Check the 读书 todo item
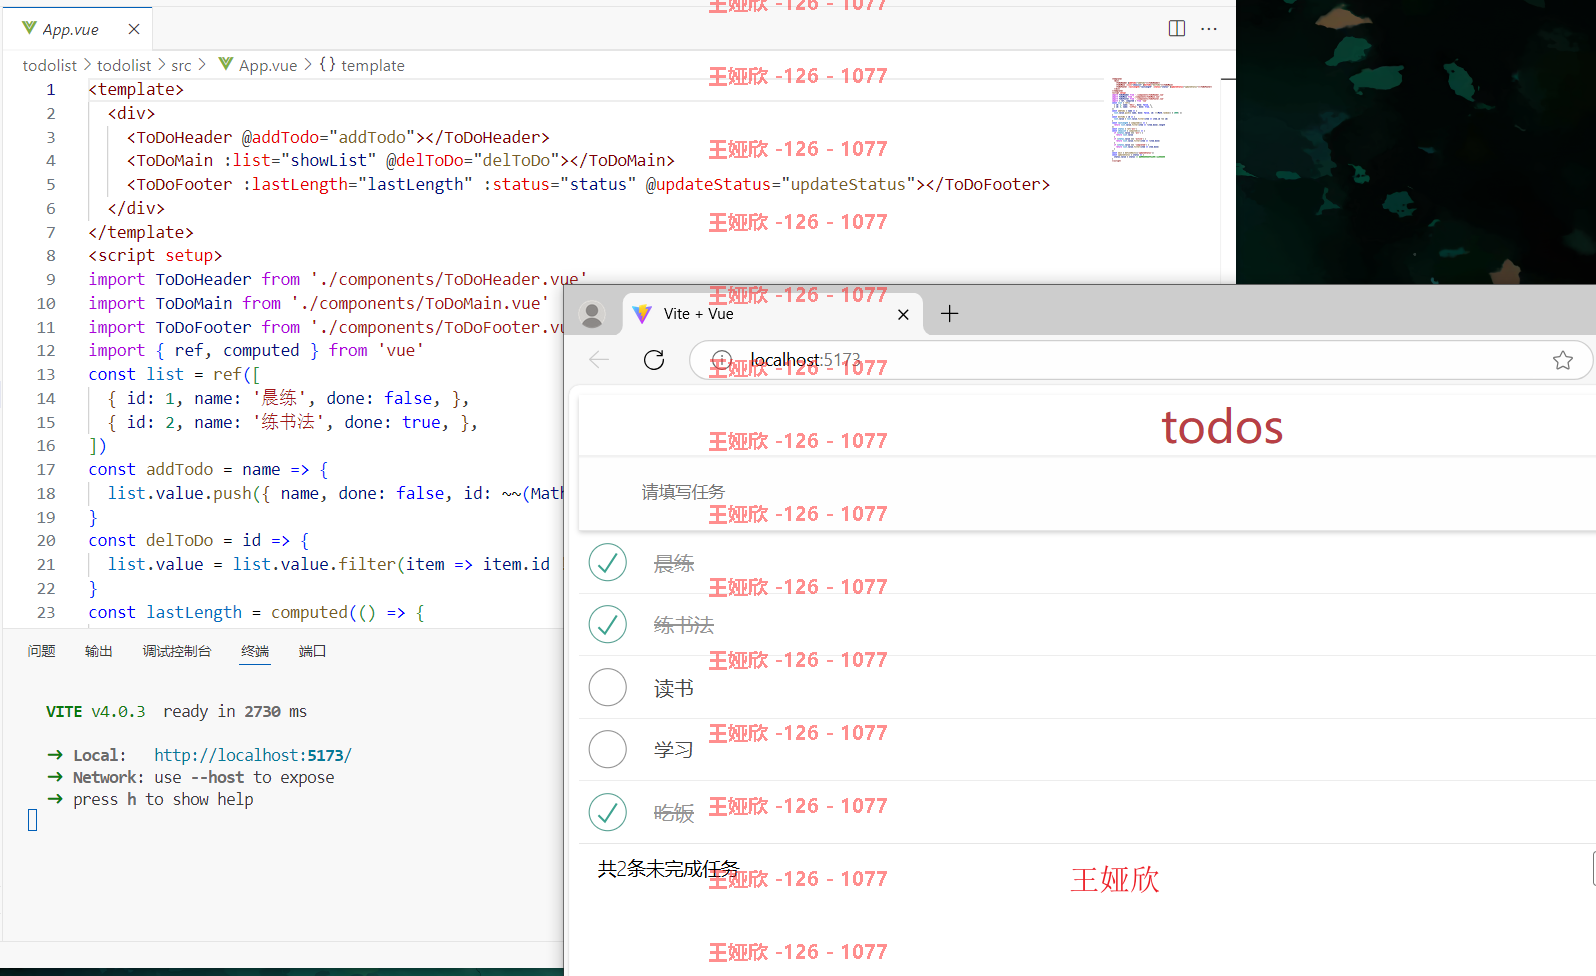 [x=608, y=687]
